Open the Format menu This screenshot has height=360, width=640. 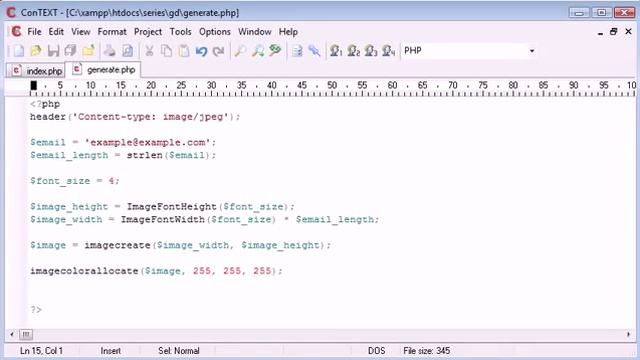tap(112, 32)
